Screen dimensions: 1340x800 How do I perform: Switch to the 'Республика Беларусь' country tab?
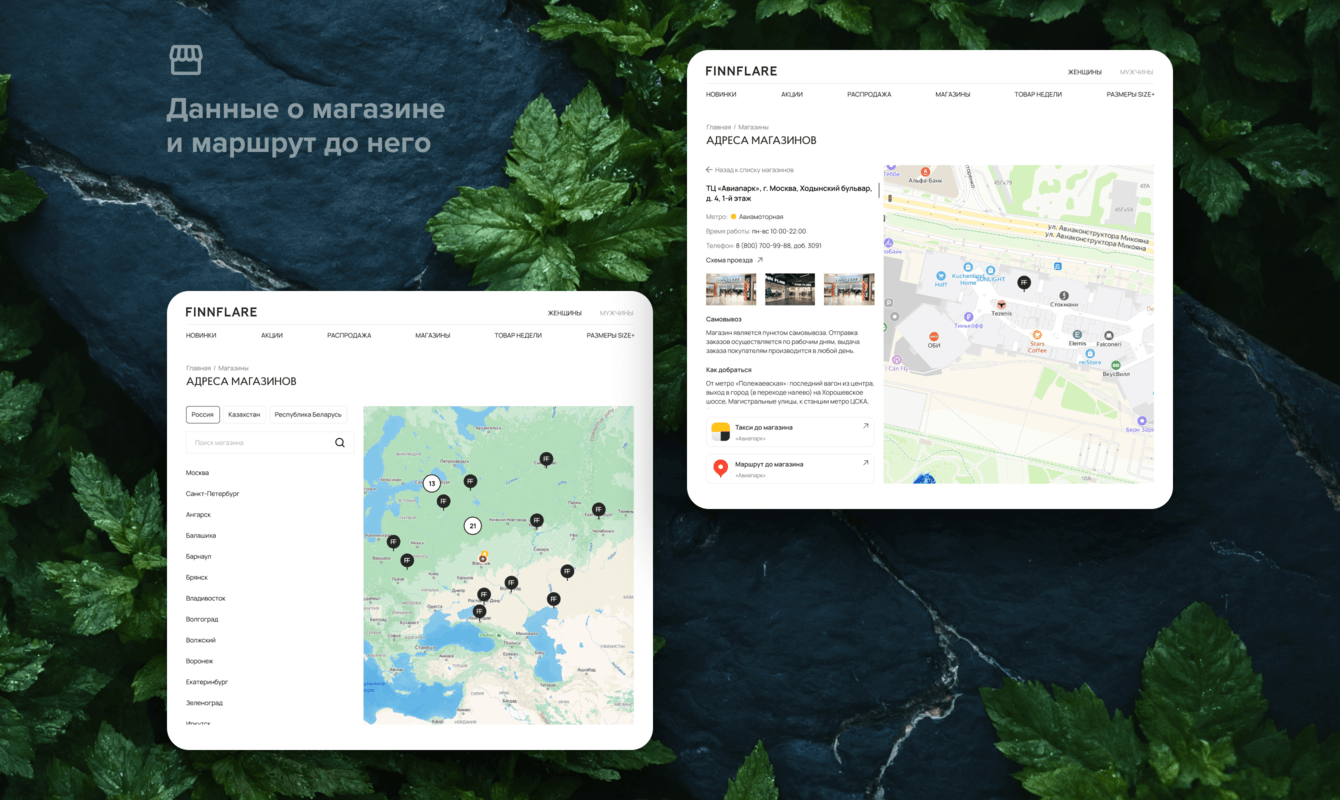tap(308, 414)
